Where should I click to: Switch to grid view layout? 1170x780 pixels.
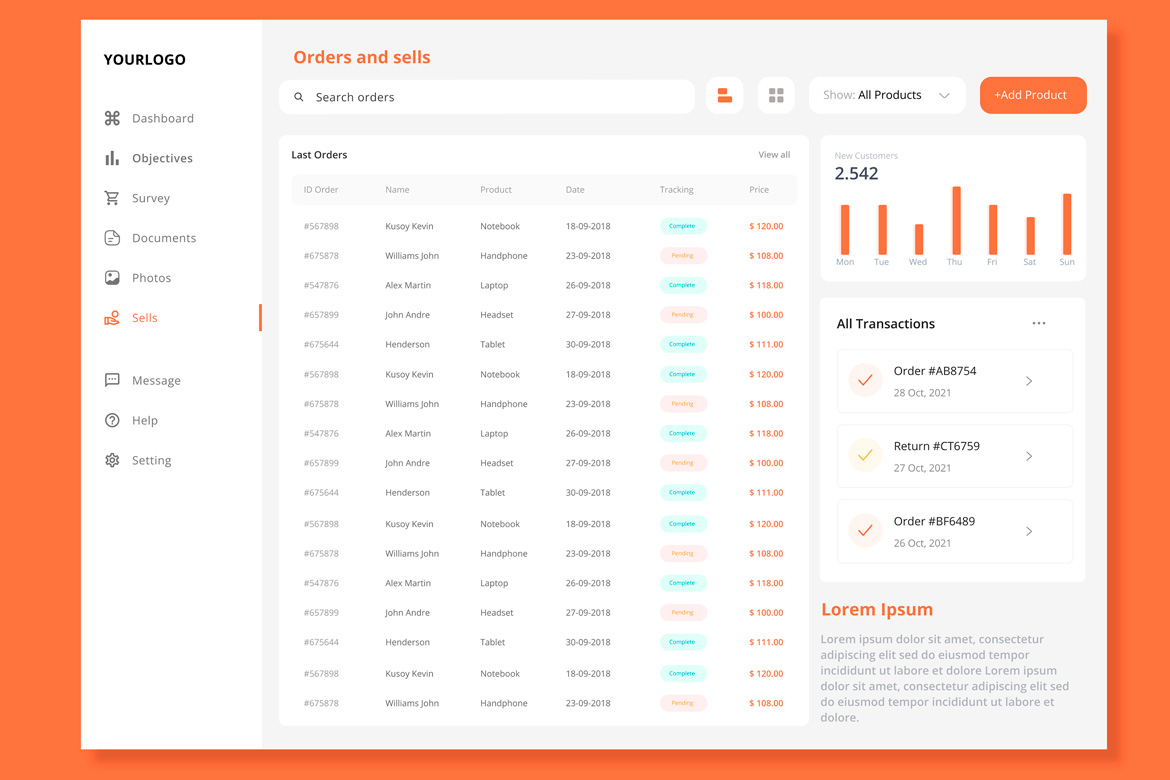776,95
